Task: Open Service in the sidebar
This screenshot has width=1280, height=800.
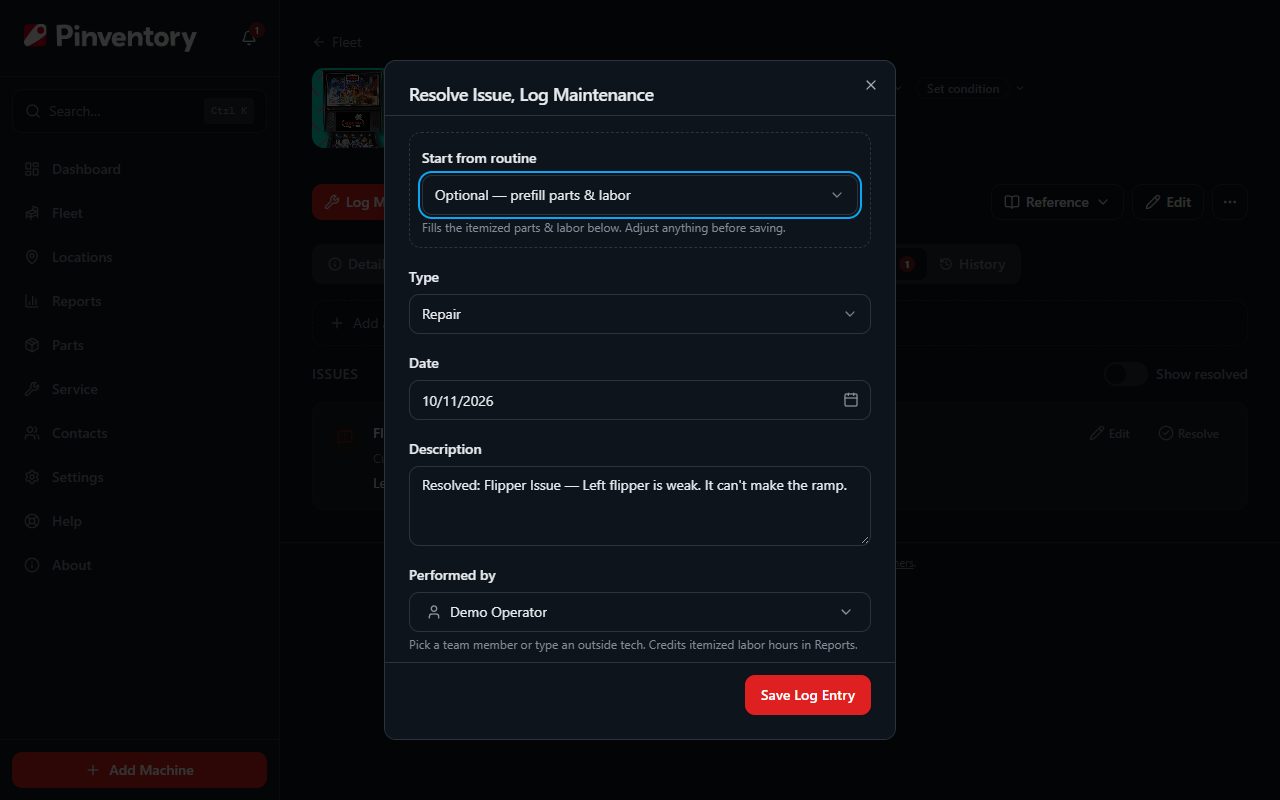Action: tap(140, 389)
